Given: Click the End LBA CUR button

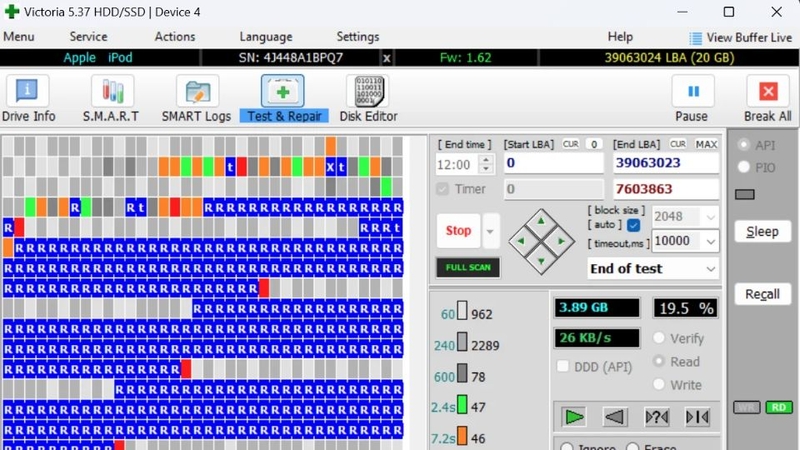Looking at the screenshot, I should coord(678,144).
